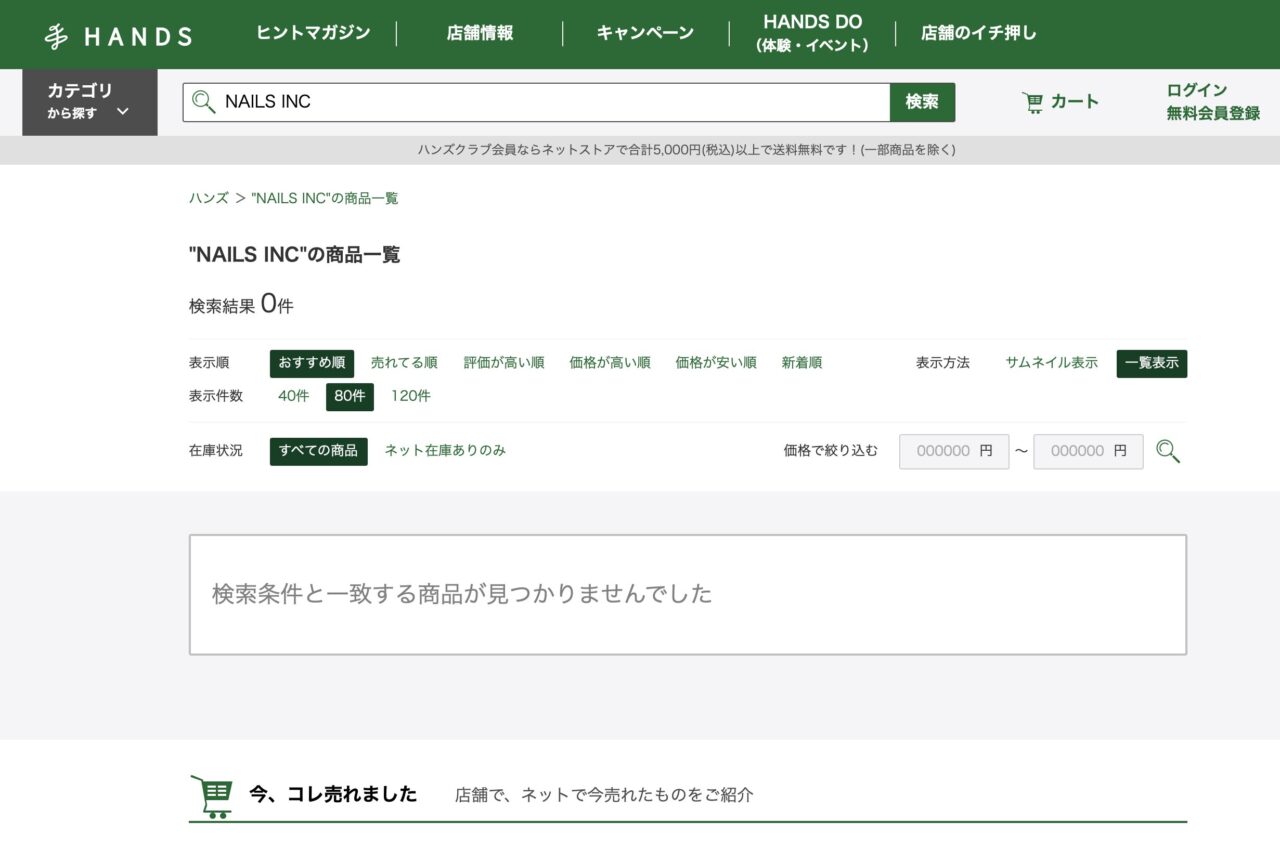Click the 価格で絞り込む label

[x=831, y=451]
